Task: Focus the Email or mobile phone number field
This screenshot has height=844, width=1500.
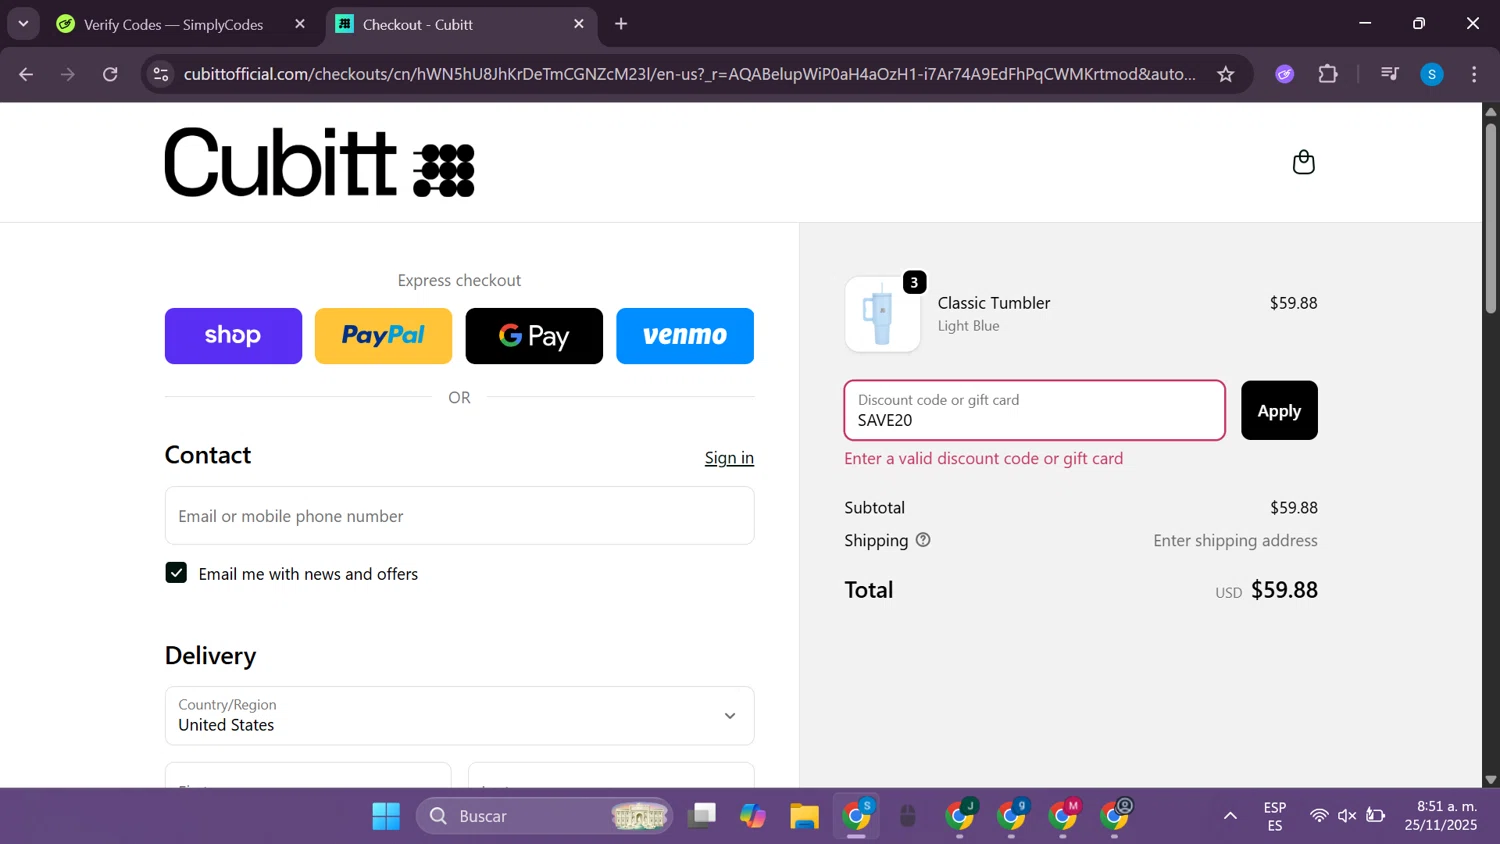Action: (459, 516)
